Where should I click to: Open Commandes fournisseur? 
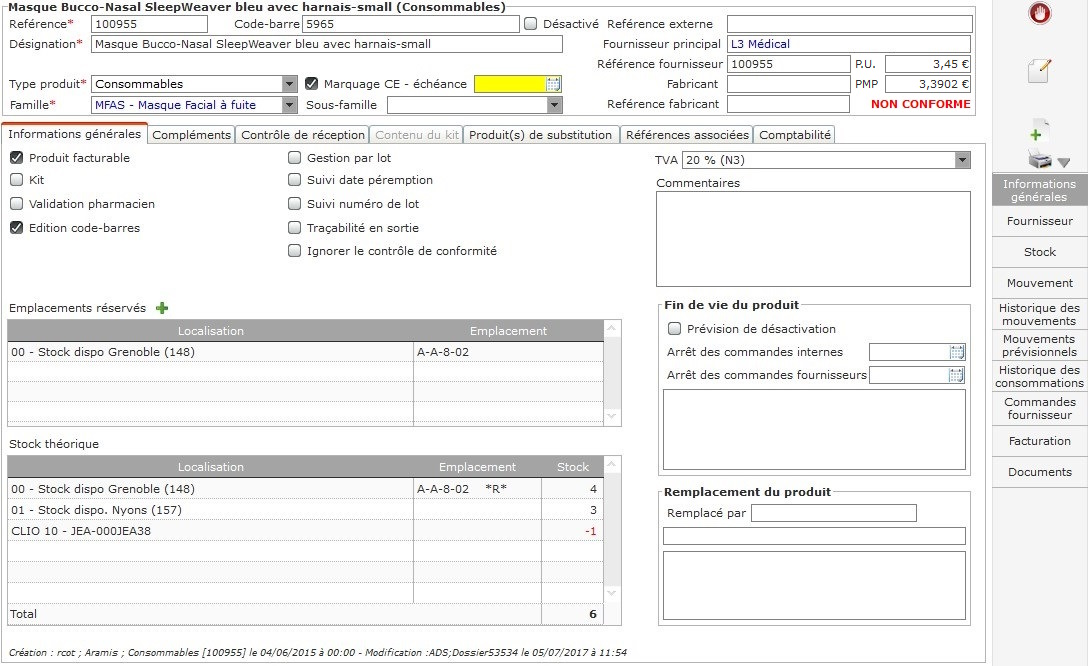tap(1039, 408)
